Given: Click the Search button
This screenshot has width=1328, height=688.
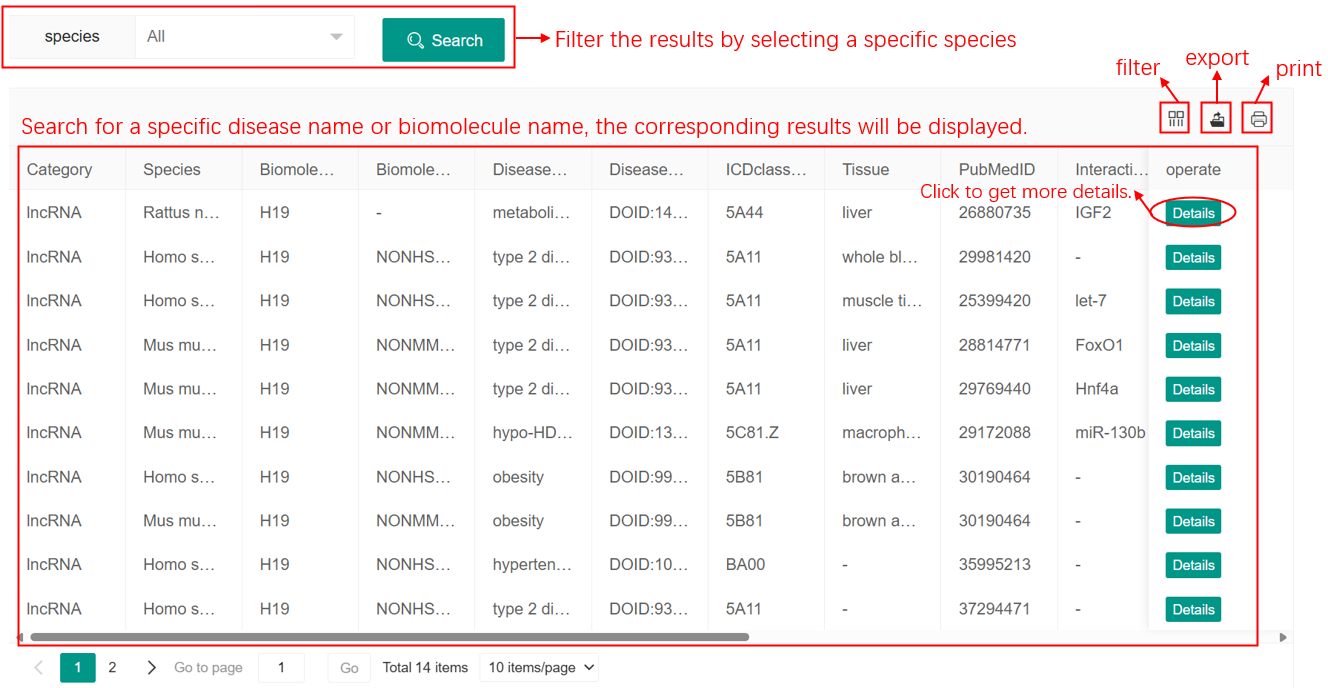Looking at the screenshot, I should [x=443, y=40].
